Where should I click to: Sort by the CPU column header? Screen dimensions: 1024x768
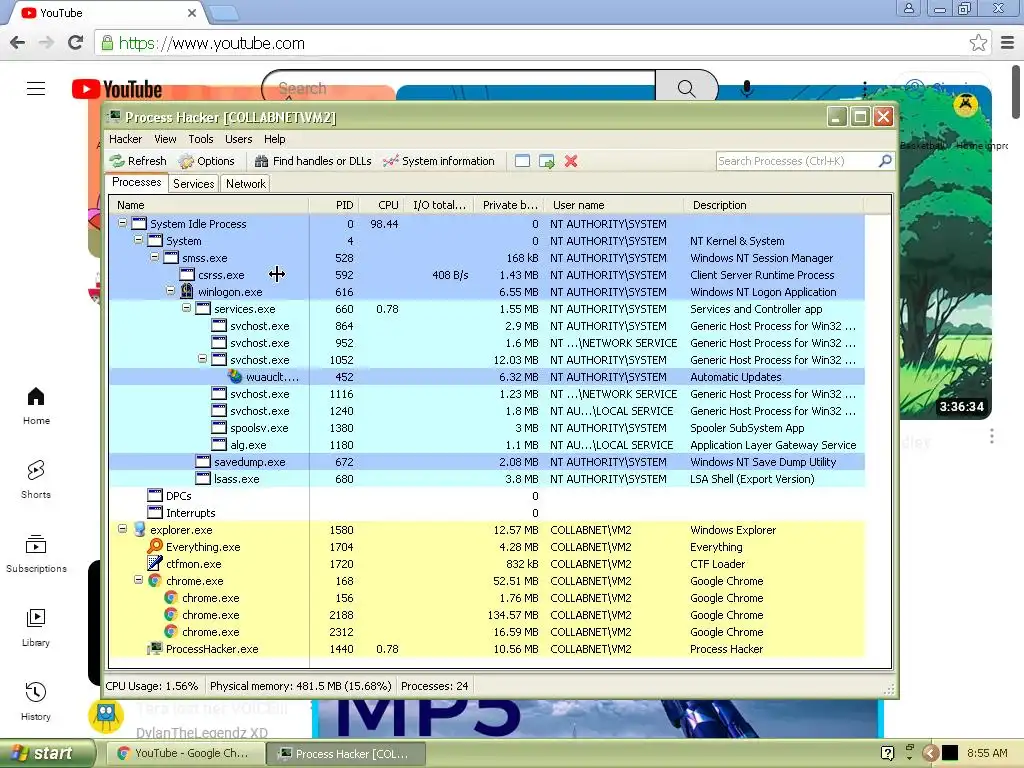pyautogui.click(x=381, y=205)
